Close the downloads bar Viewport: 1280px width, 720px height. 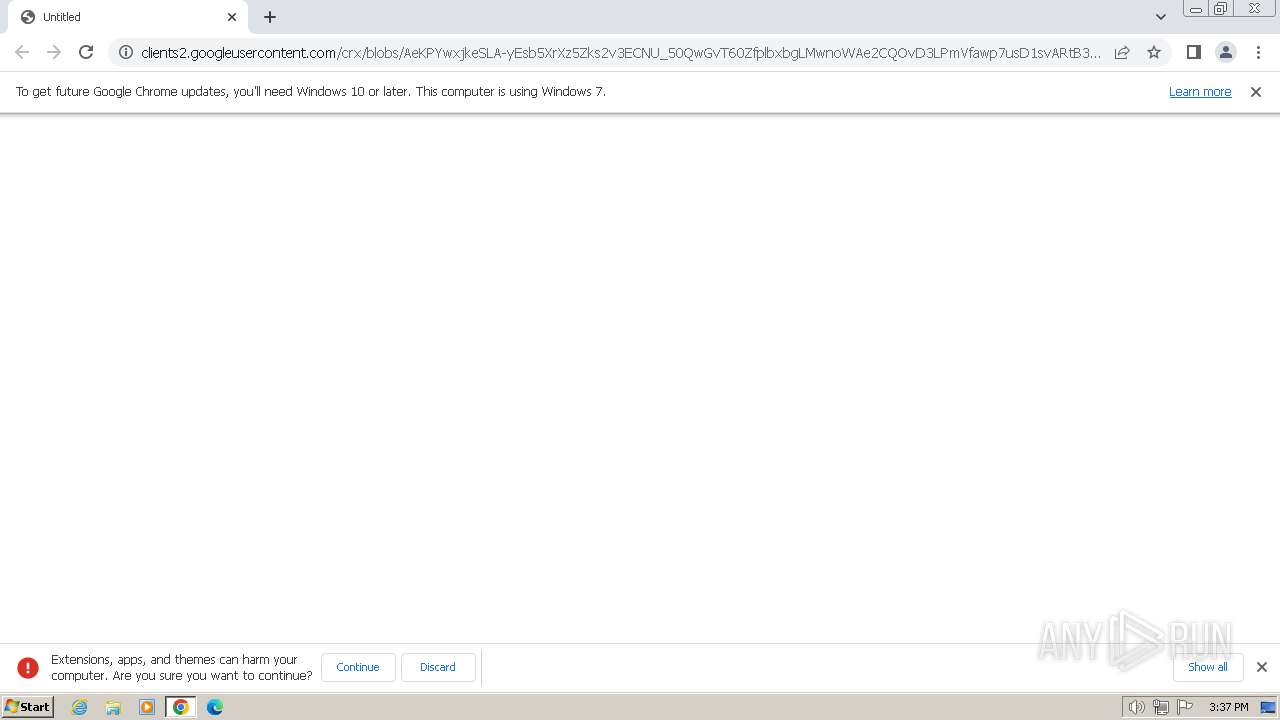tap(1262, 667)
